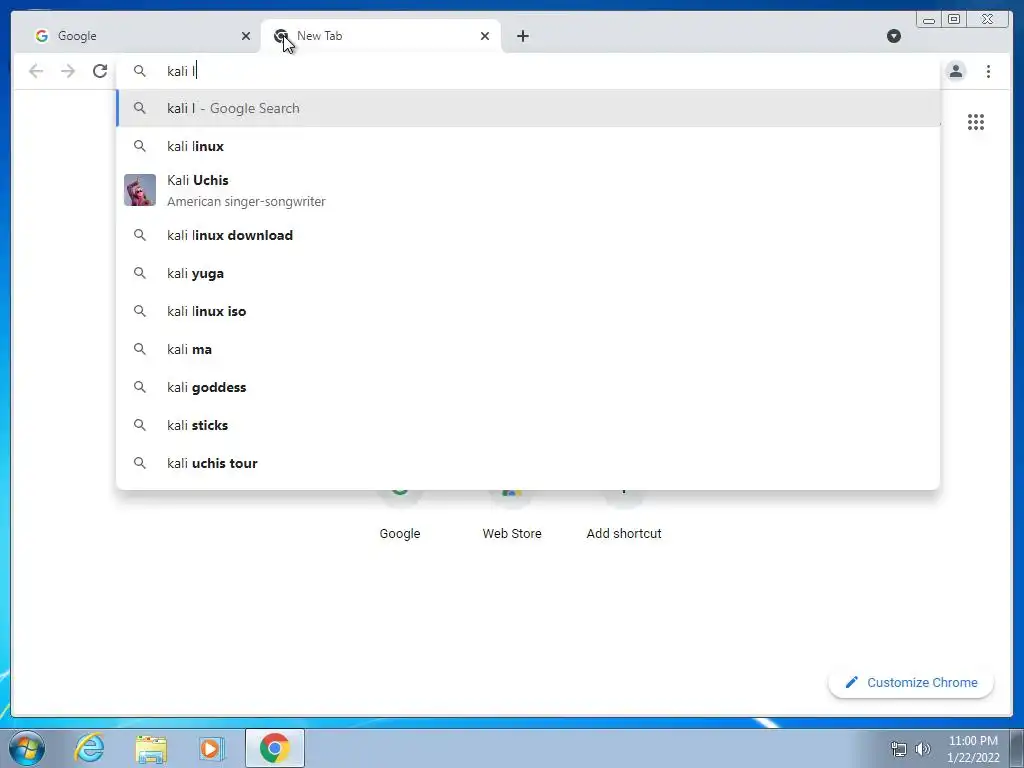Select the 'kali sticks' suggestion
The image size is (1024, 768).
coord(528,424)
